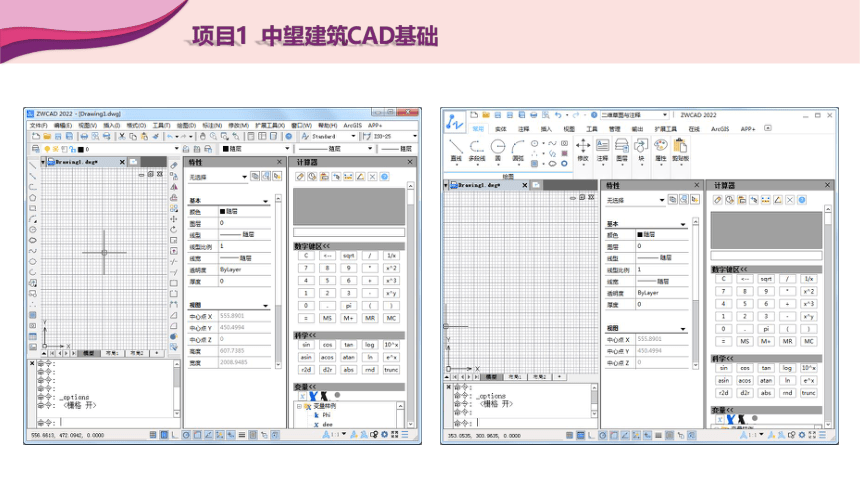Click the blue Help icon in classic window toolbar
This screenshot has width=860, height=484.
tap(288, 136)
